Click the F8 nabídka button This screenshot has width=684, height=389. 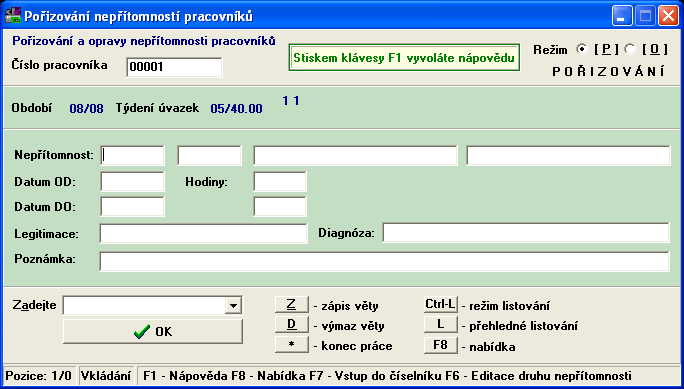[441, 345]
